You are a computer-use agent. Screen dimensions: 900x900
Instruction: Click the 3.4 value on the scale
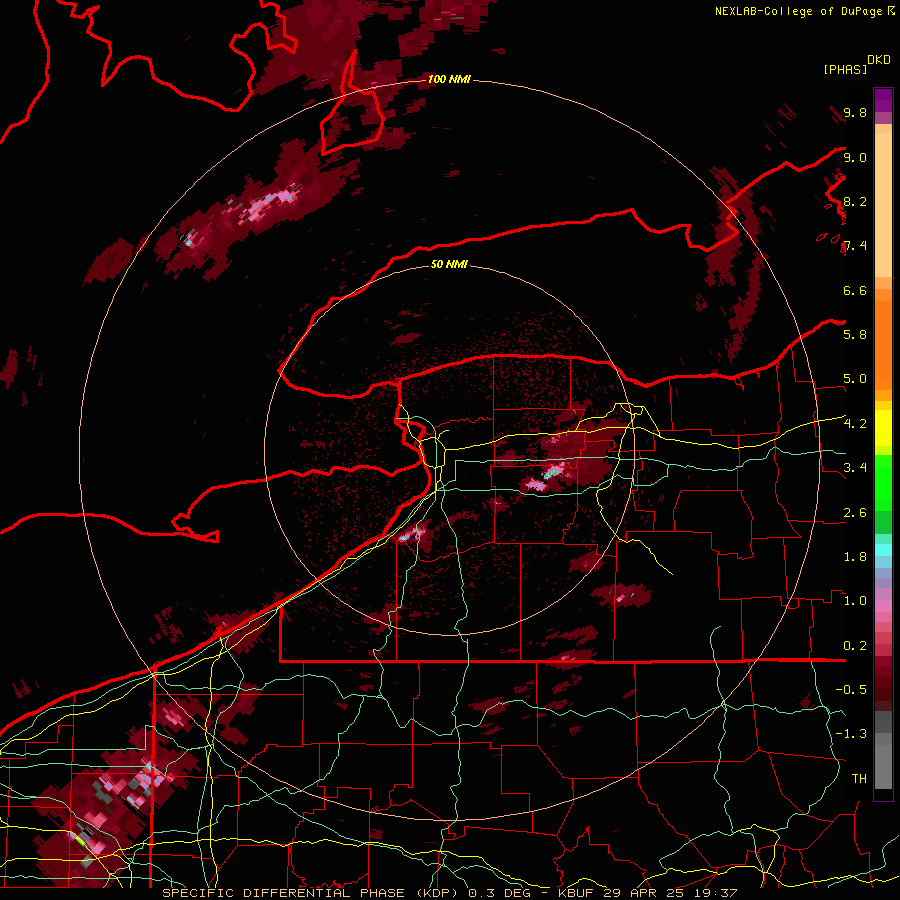pyautogui.click(x=855, y=468)
